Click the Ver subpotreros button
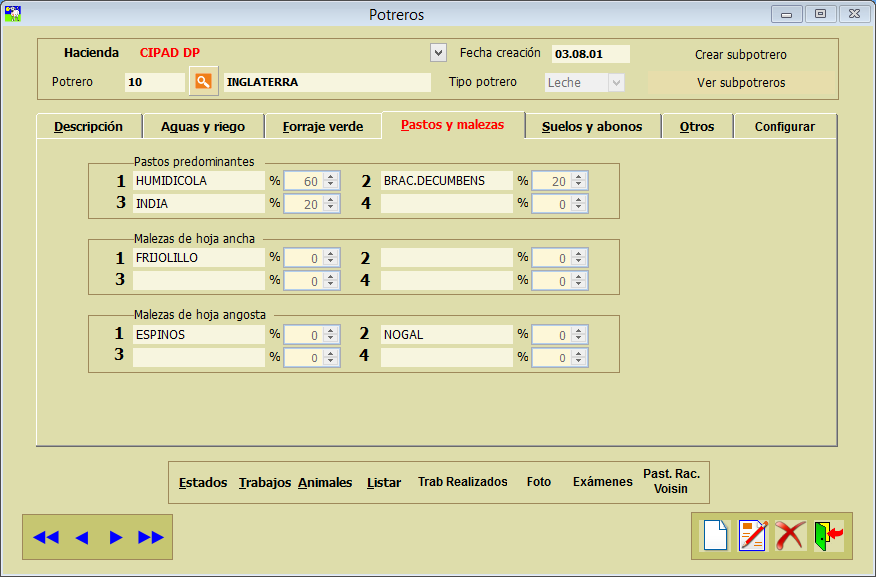Viewport: 876px width, 577px height. [x=741, y=83]
